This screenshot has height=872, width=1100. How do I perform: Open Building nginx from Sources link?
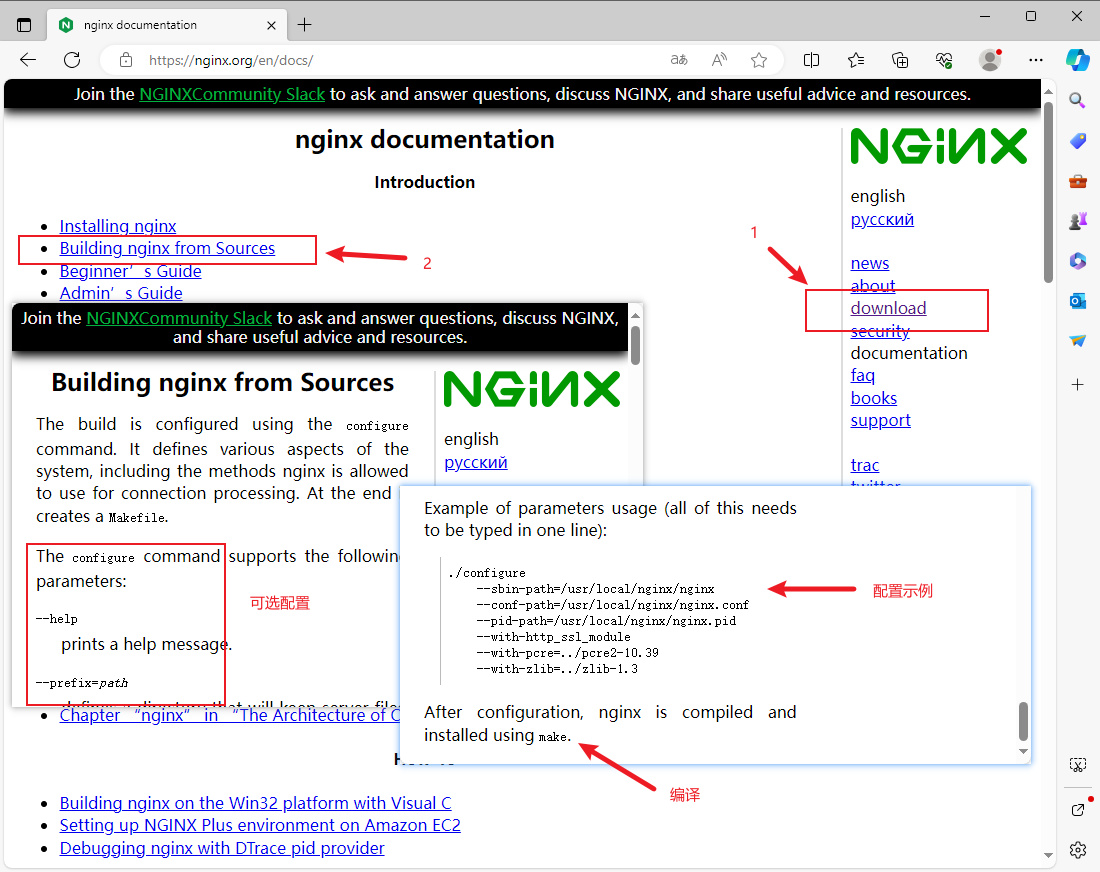167,248
